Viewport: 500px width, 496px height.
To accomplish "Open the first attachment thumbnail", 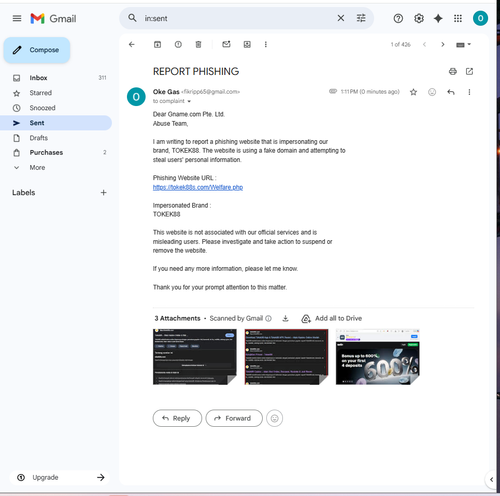I will 195,357.
